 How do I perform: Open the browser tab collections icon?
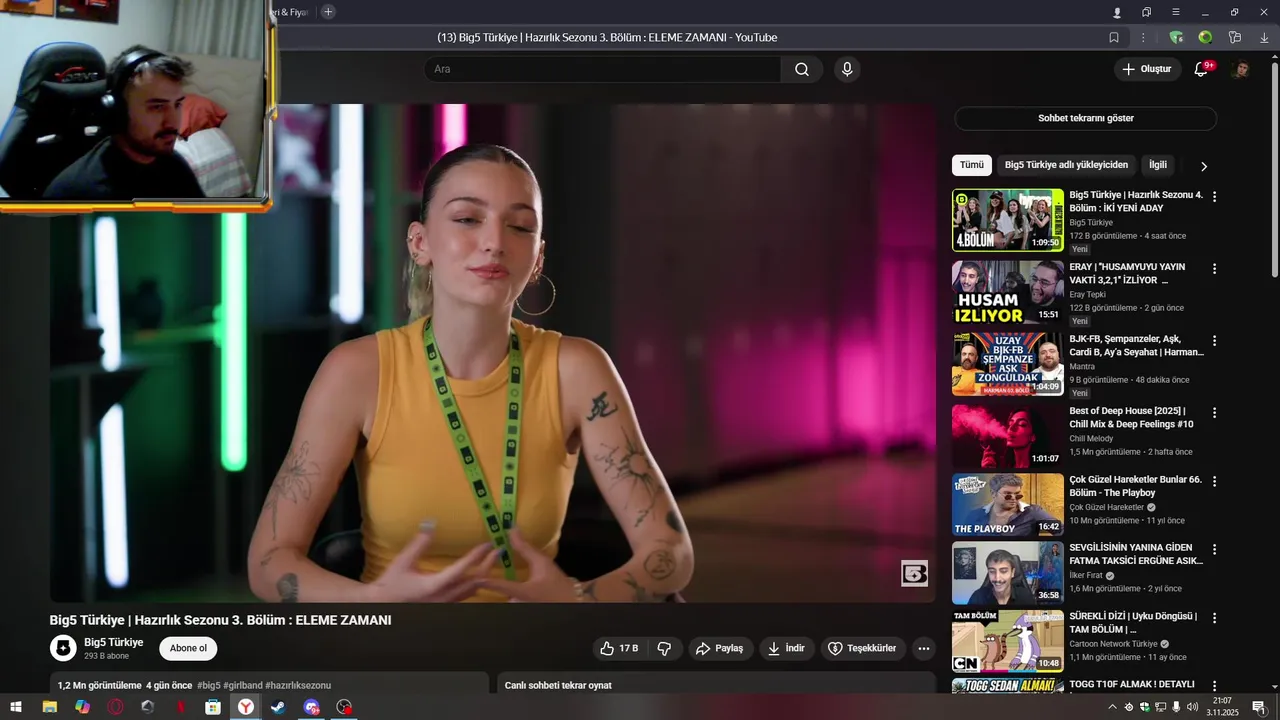tap(1146, 12)
